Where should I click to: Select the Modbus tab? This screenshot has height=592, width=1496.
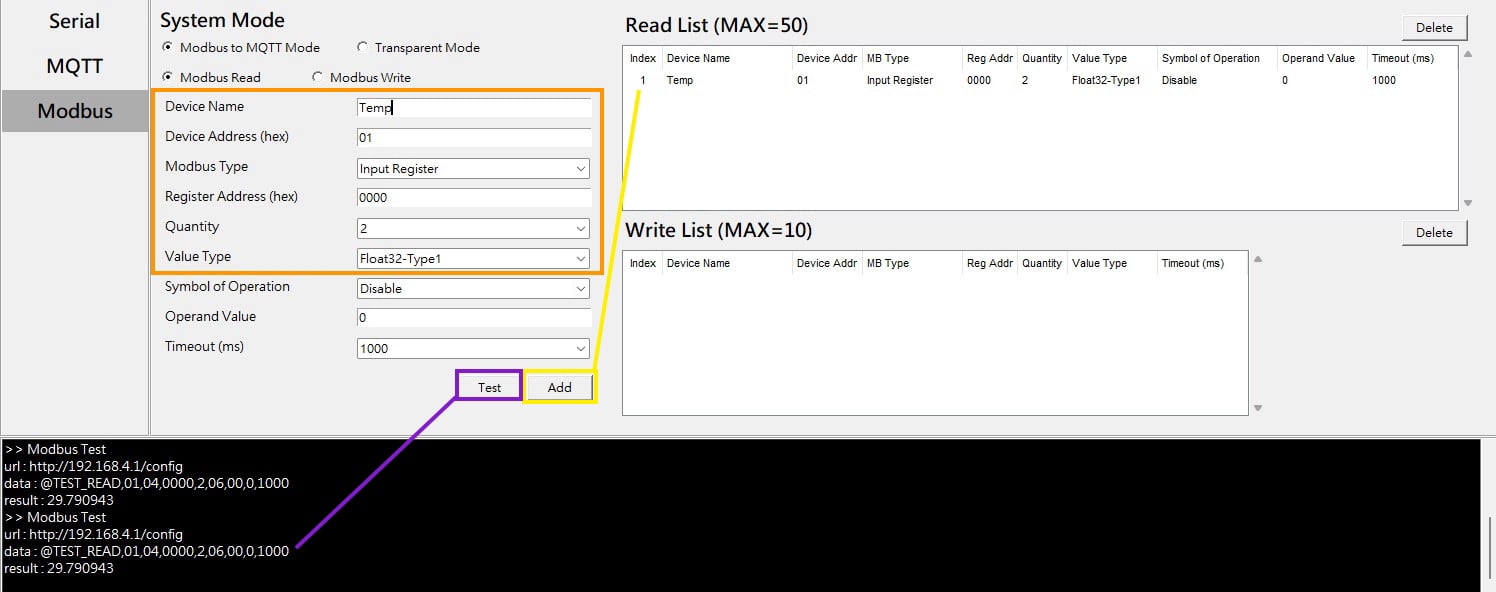tap(75, 111)
